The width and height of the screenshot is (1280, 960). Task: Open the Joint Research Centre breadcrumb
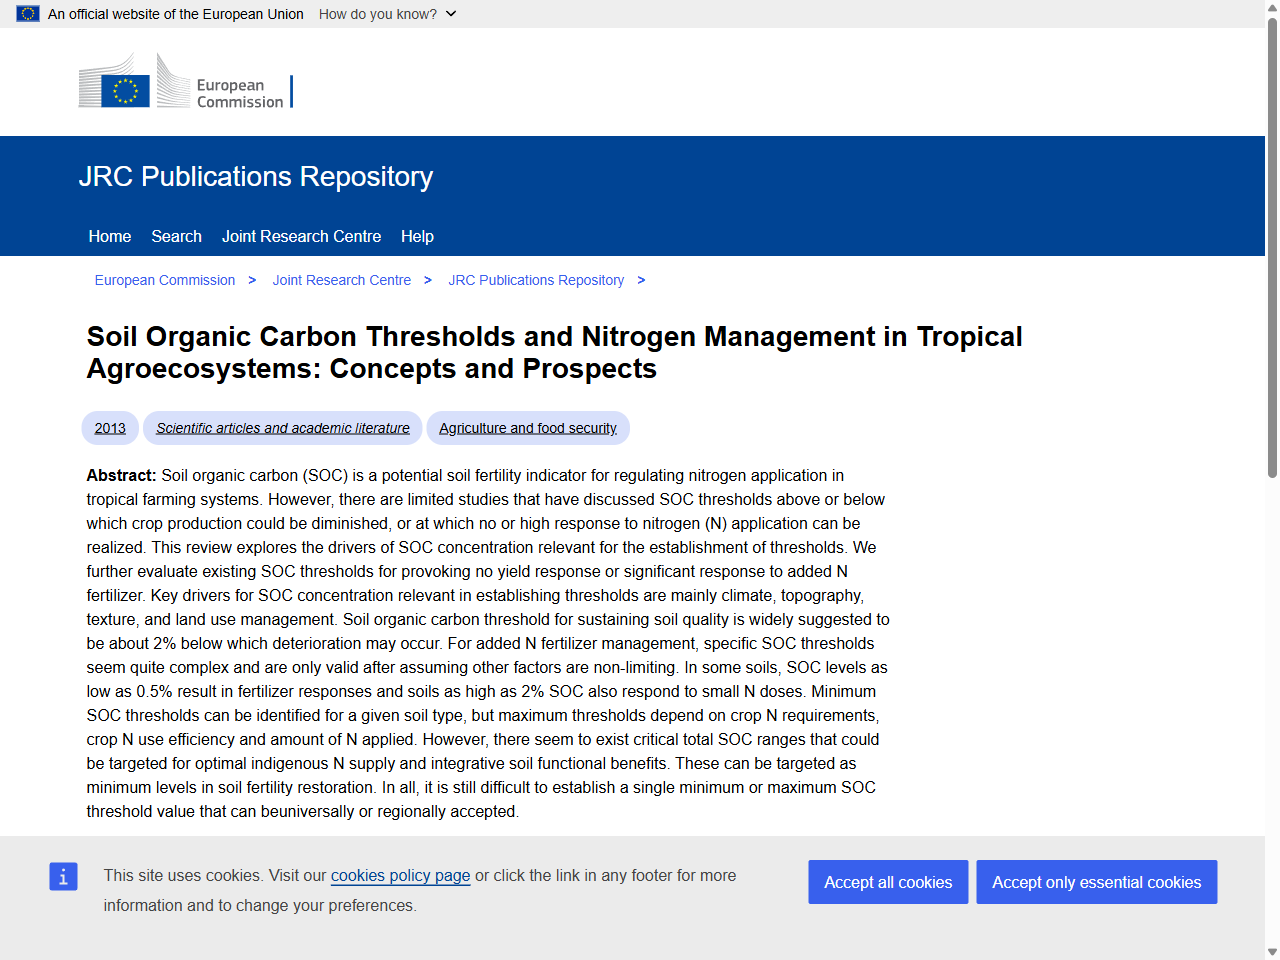[x=341, y=280]
